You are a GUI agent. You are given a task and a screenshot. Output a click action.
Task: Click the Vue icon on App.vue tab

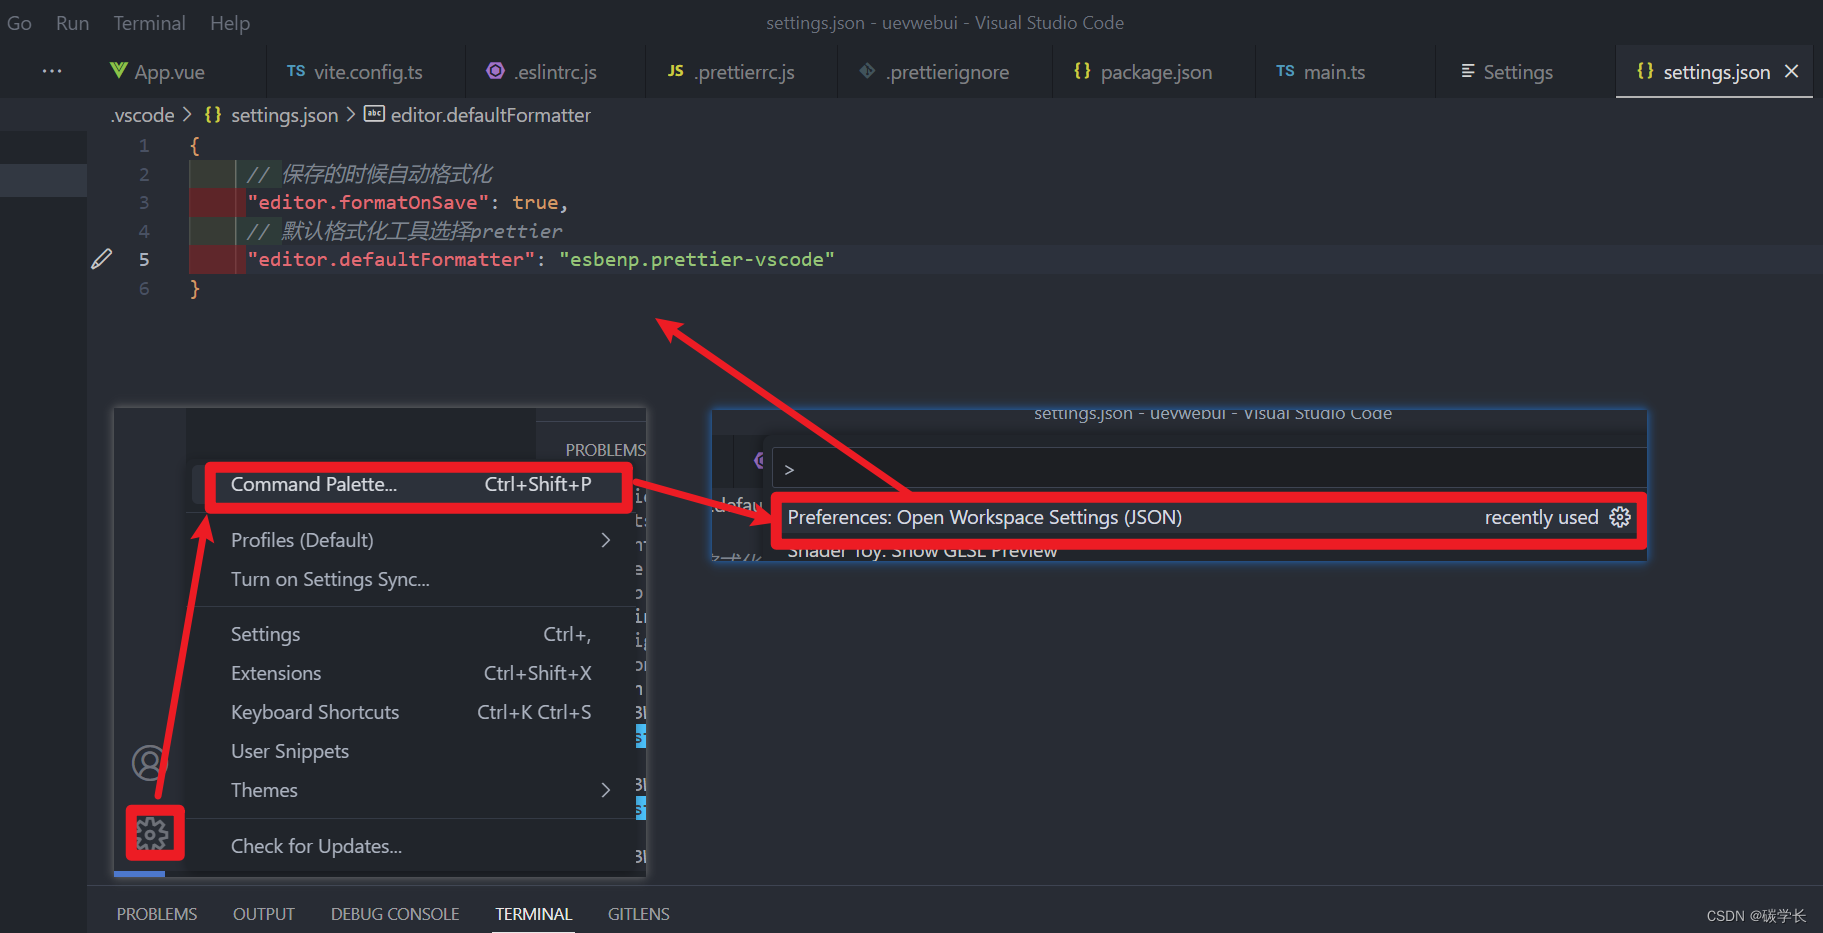coord(119,70)
